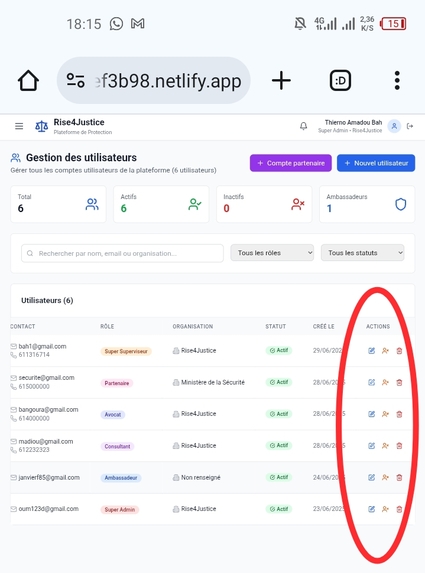Open the Thierno Amadou Bah profile avatar
This screenshot has height=573, width=425.
click(x=394, y=126)
